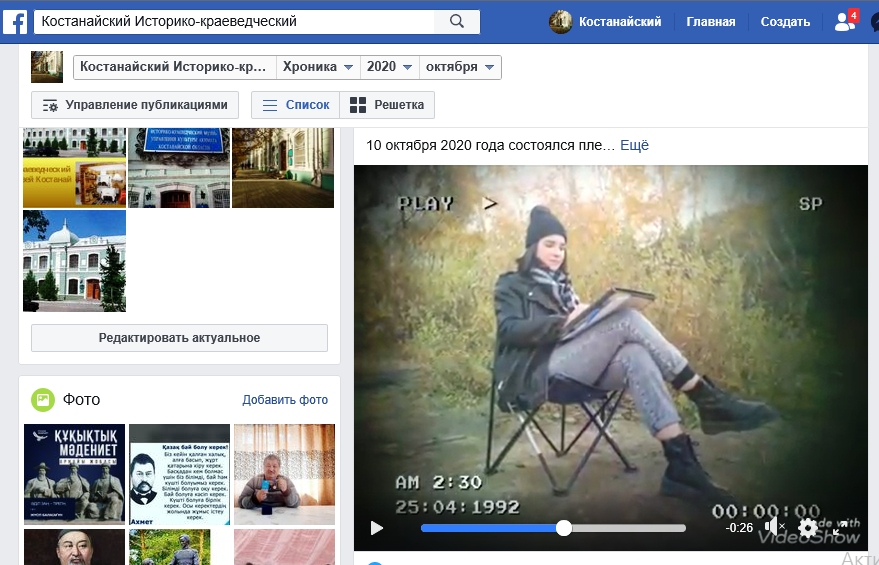879x565 pixels.
Task: Switch to Список view
Action: 295,105
